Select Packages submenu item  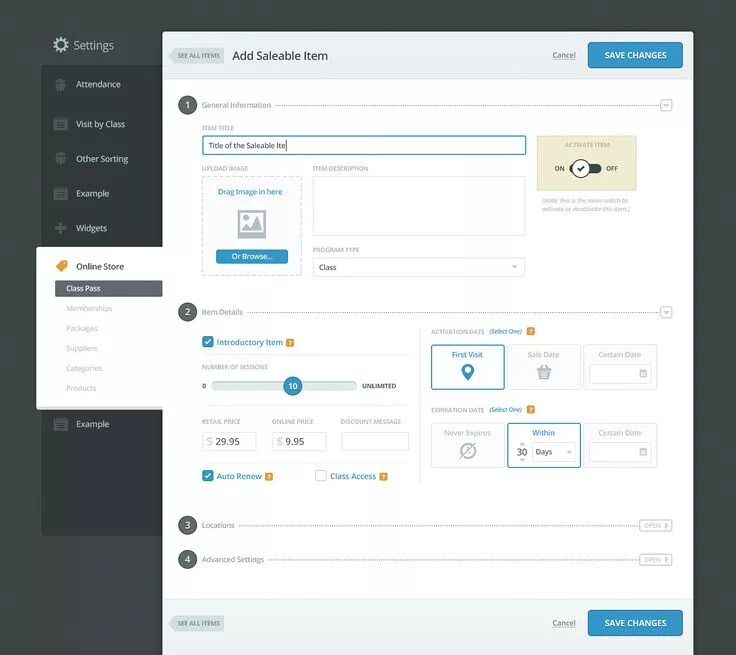coord(82,328)
